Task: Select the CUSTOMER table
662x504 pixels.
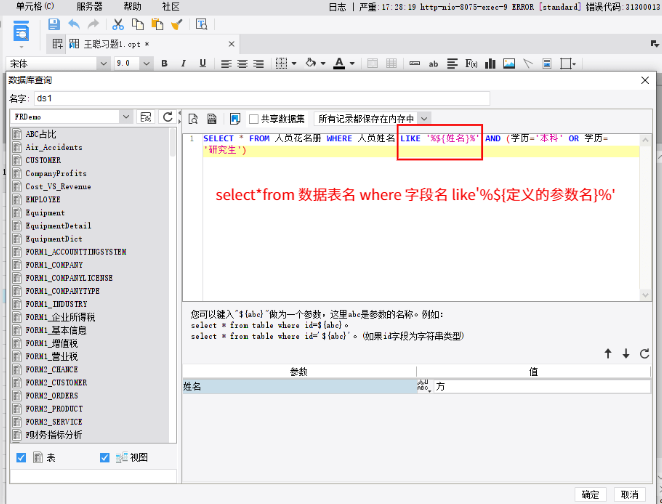Action: (x=43, y=160)
